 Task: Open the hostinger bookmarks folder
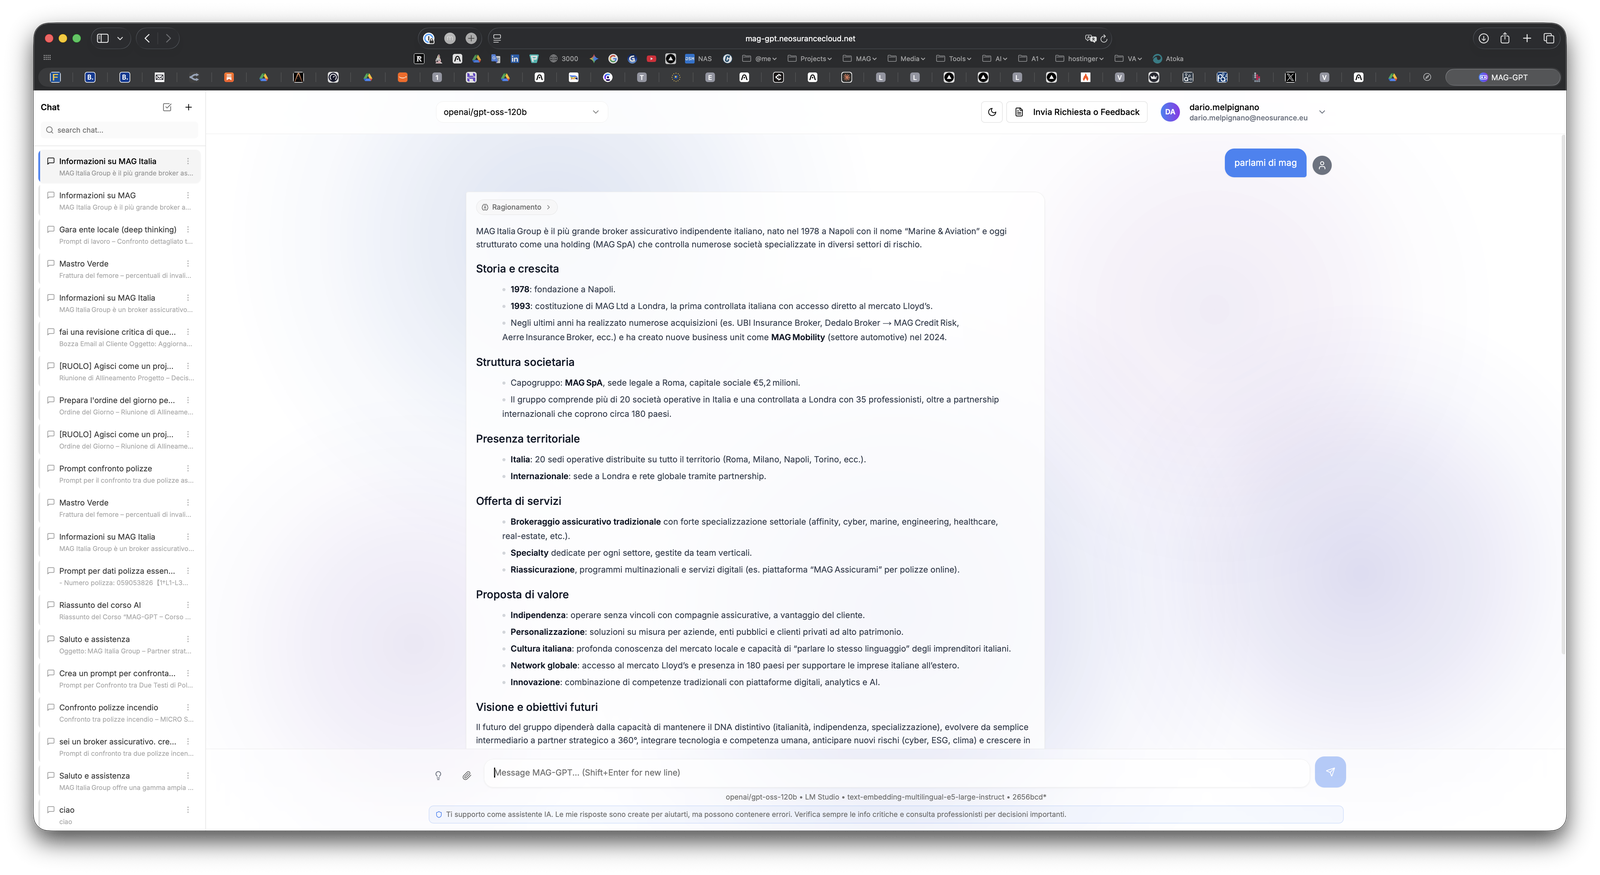click(x=1080, y=59)
